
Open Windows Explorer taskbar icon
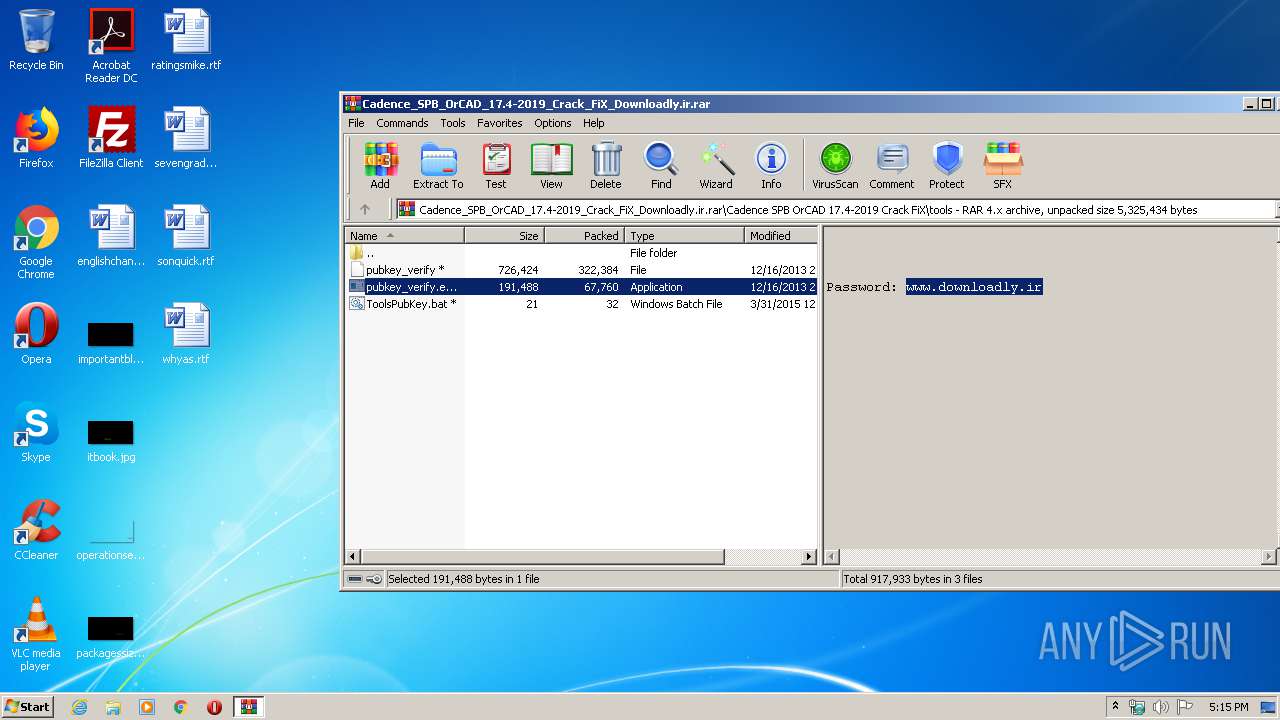[x=113, y=707]
